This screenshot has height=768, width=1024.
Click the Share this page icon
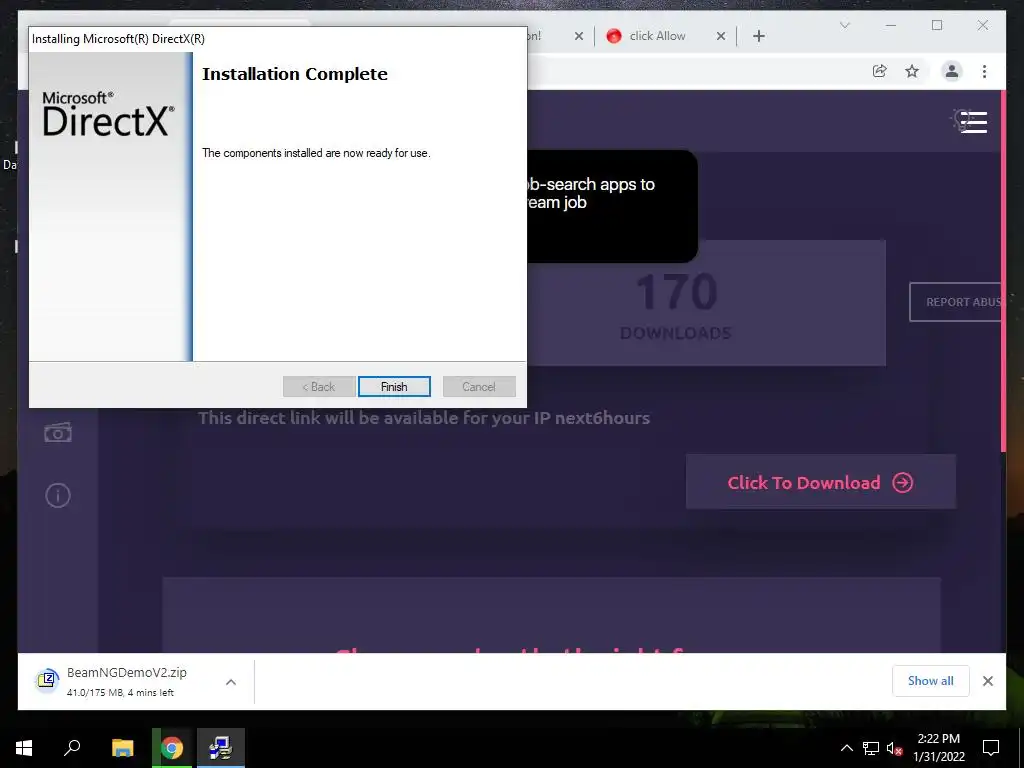[x=880, y=71]
